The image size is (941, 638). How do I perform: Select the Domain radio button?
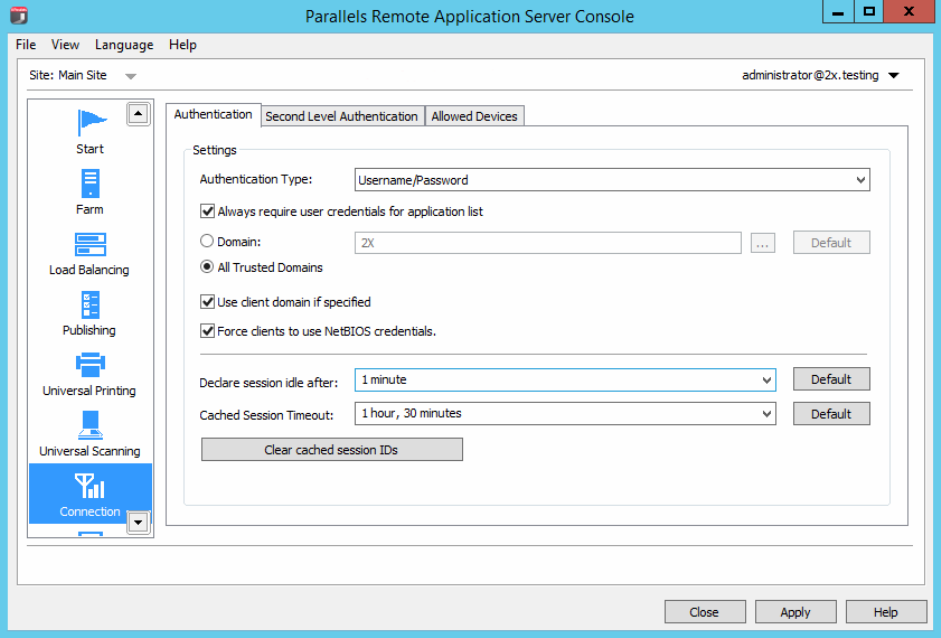pyautogui.click(x=206, y=241)
